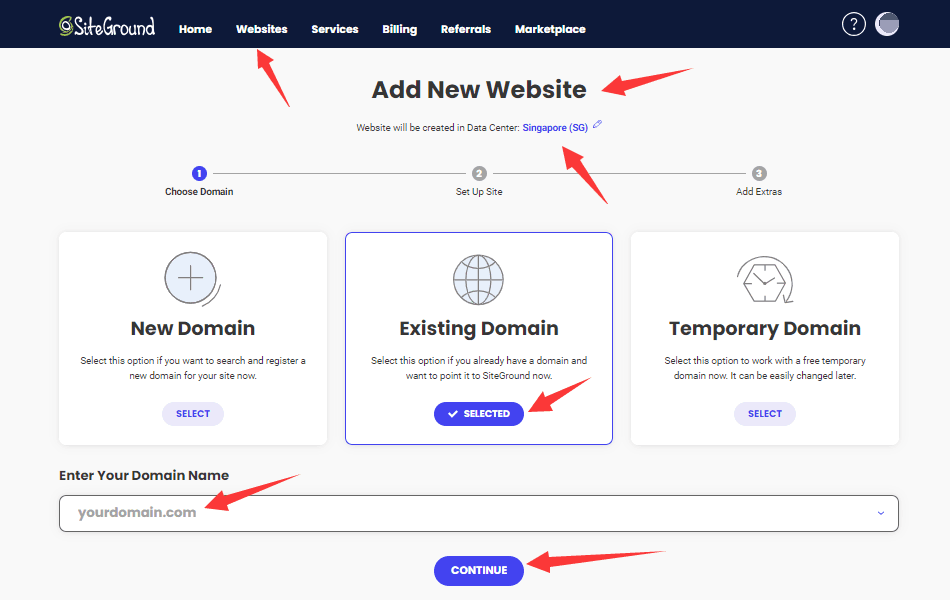950x600 pixels.
Task: Open the help question mark icon
Action: tap(853, 25)
